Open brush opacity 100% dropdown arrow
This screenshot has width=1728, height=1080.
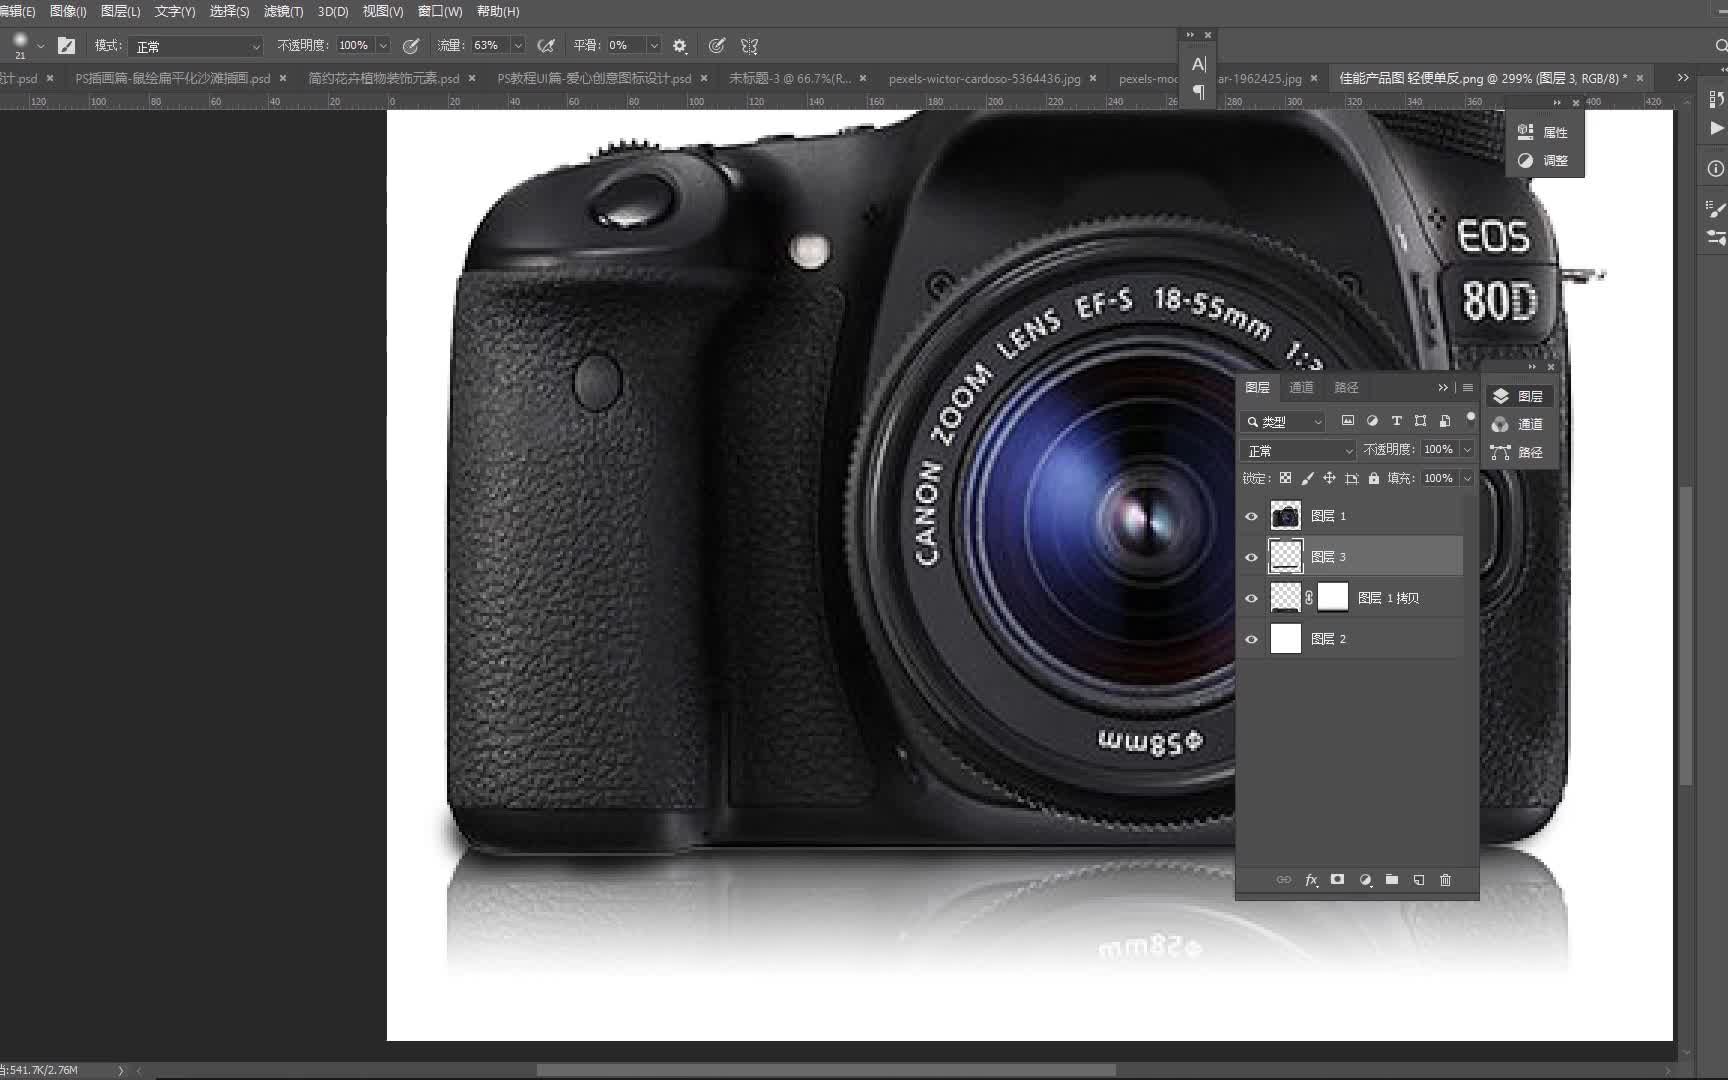pyautogui.click(x=383, y=46)
